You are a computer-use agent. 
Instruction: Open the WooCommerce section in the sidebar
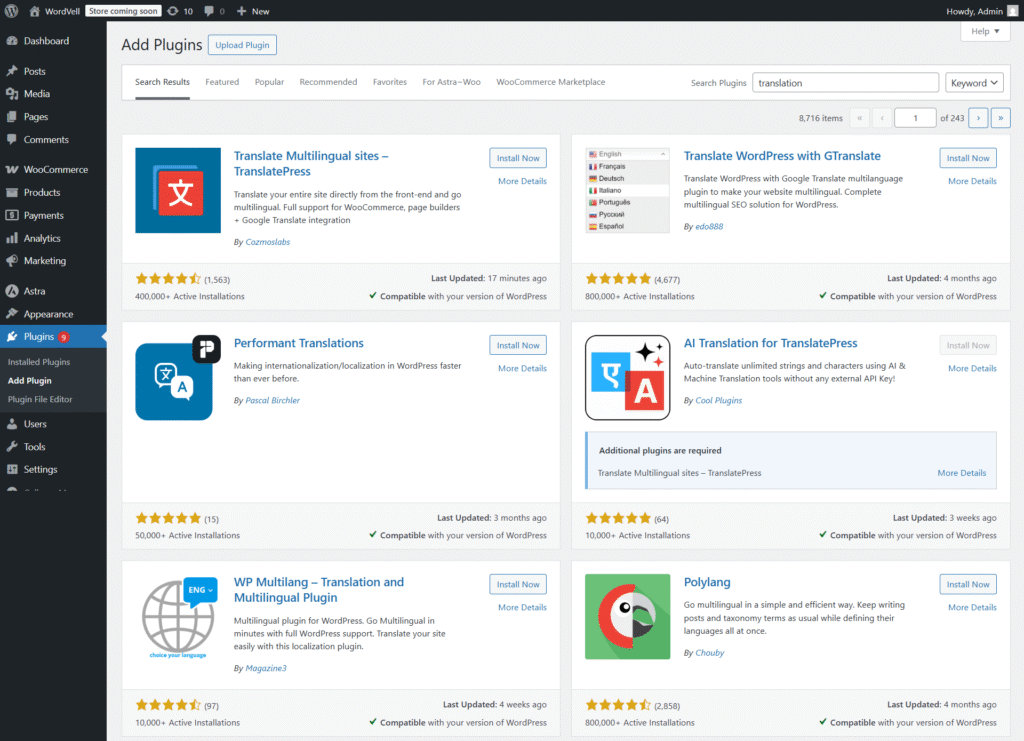(x=55, y=168)
